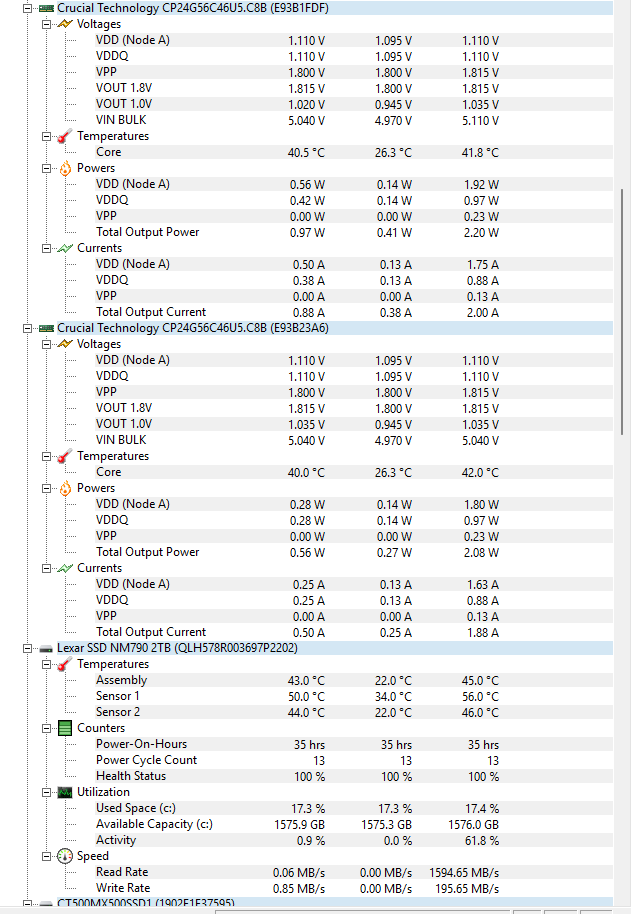Screen dimensions: 631x914
Task: Select Total Output Power row under Crucial E93B1FDF
Action: coord(353,232)
